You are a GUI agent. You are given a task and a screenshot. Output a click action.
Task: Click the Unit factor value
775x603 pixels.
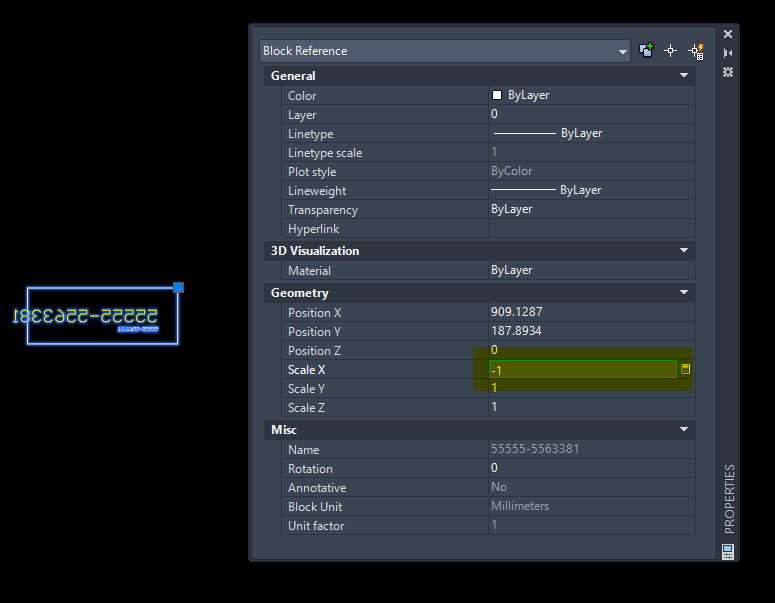pyautogui.click(x=592, y=525)
